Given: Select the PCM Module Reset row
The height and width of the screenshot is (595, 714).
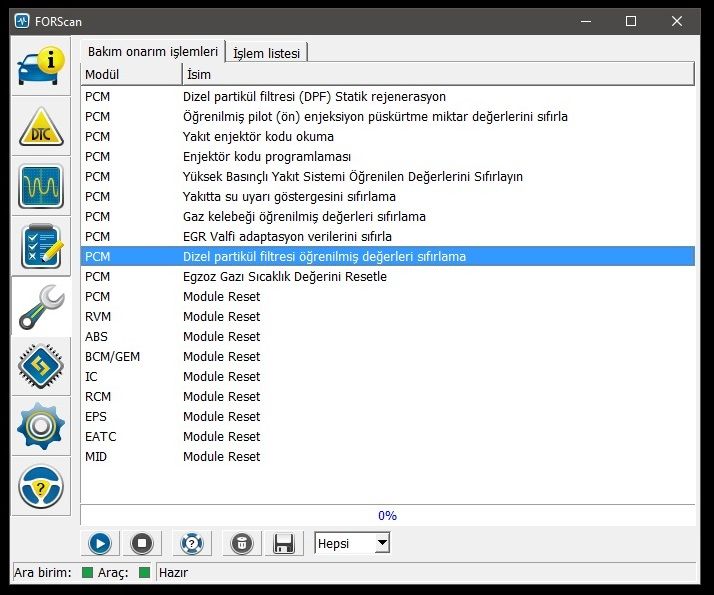Looking at the screenshot, I should click(388, 296).
